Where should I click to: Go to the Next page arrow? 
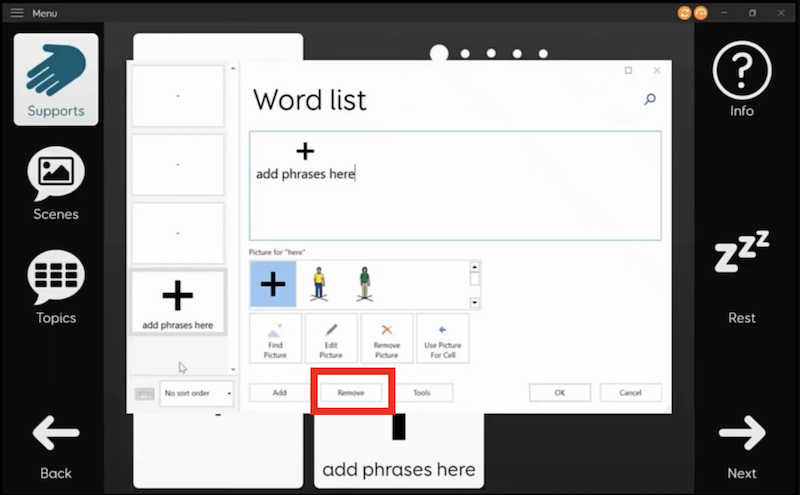point(741,445)
